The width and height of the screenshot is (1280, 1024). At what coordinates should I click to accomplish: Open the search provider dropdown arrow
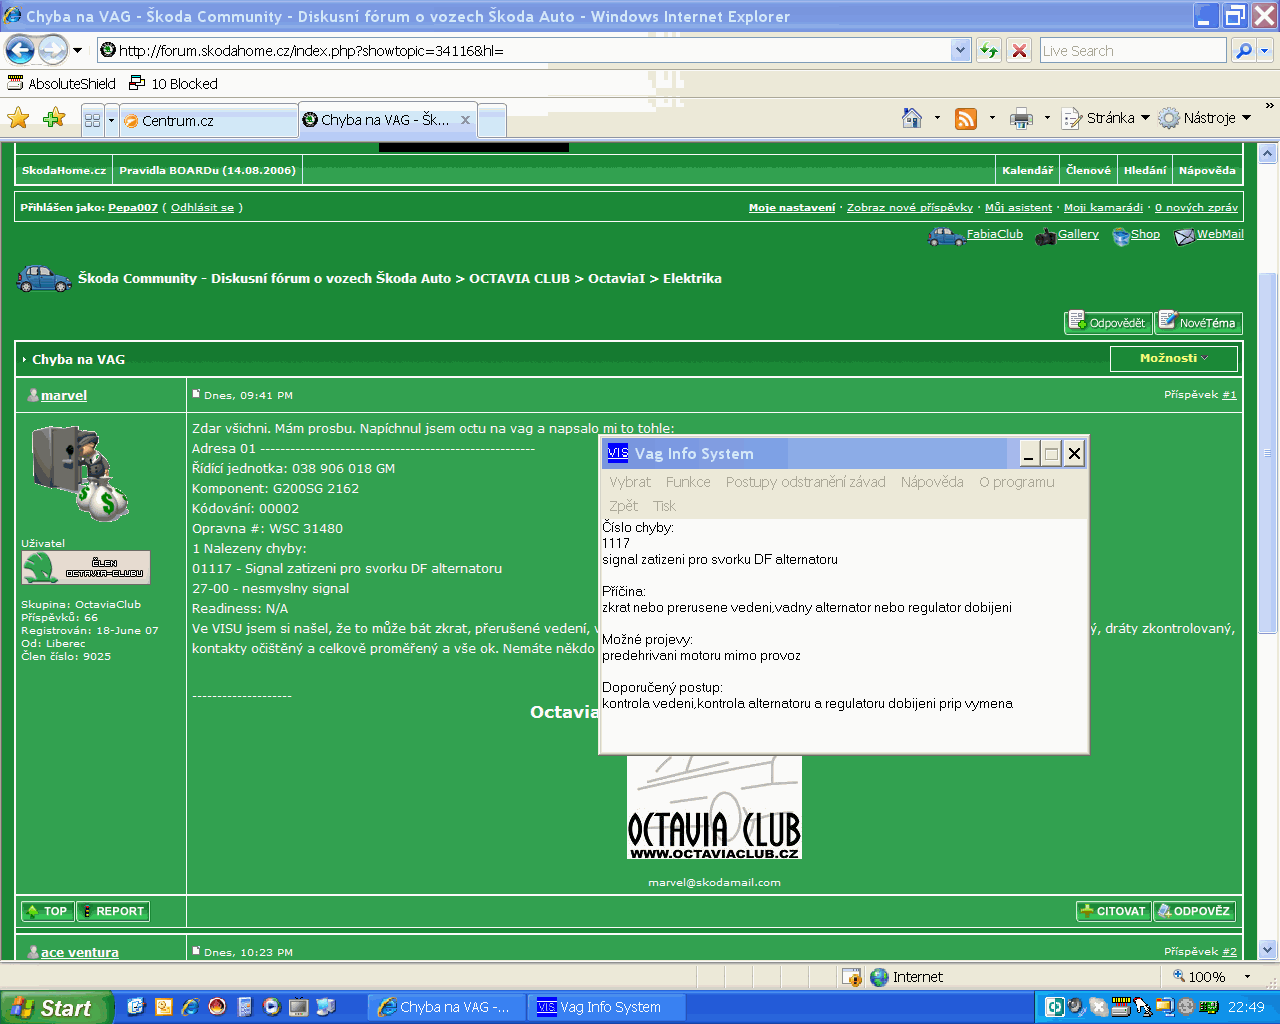coord(1265,50)
